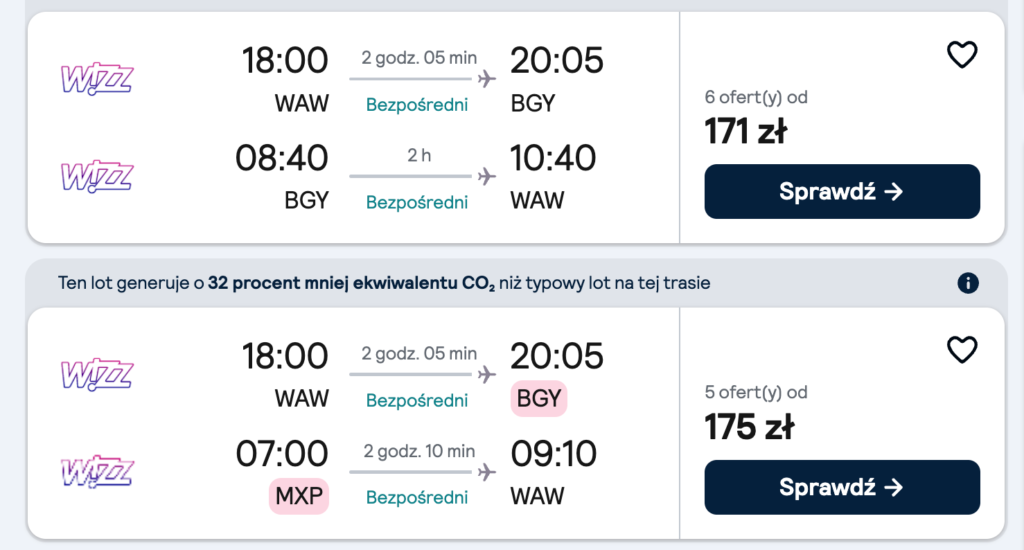Screen dimensions: 1024x550
Task: Click Bezpośredni label under 2 h flight
Action: (x=417, y=202)
